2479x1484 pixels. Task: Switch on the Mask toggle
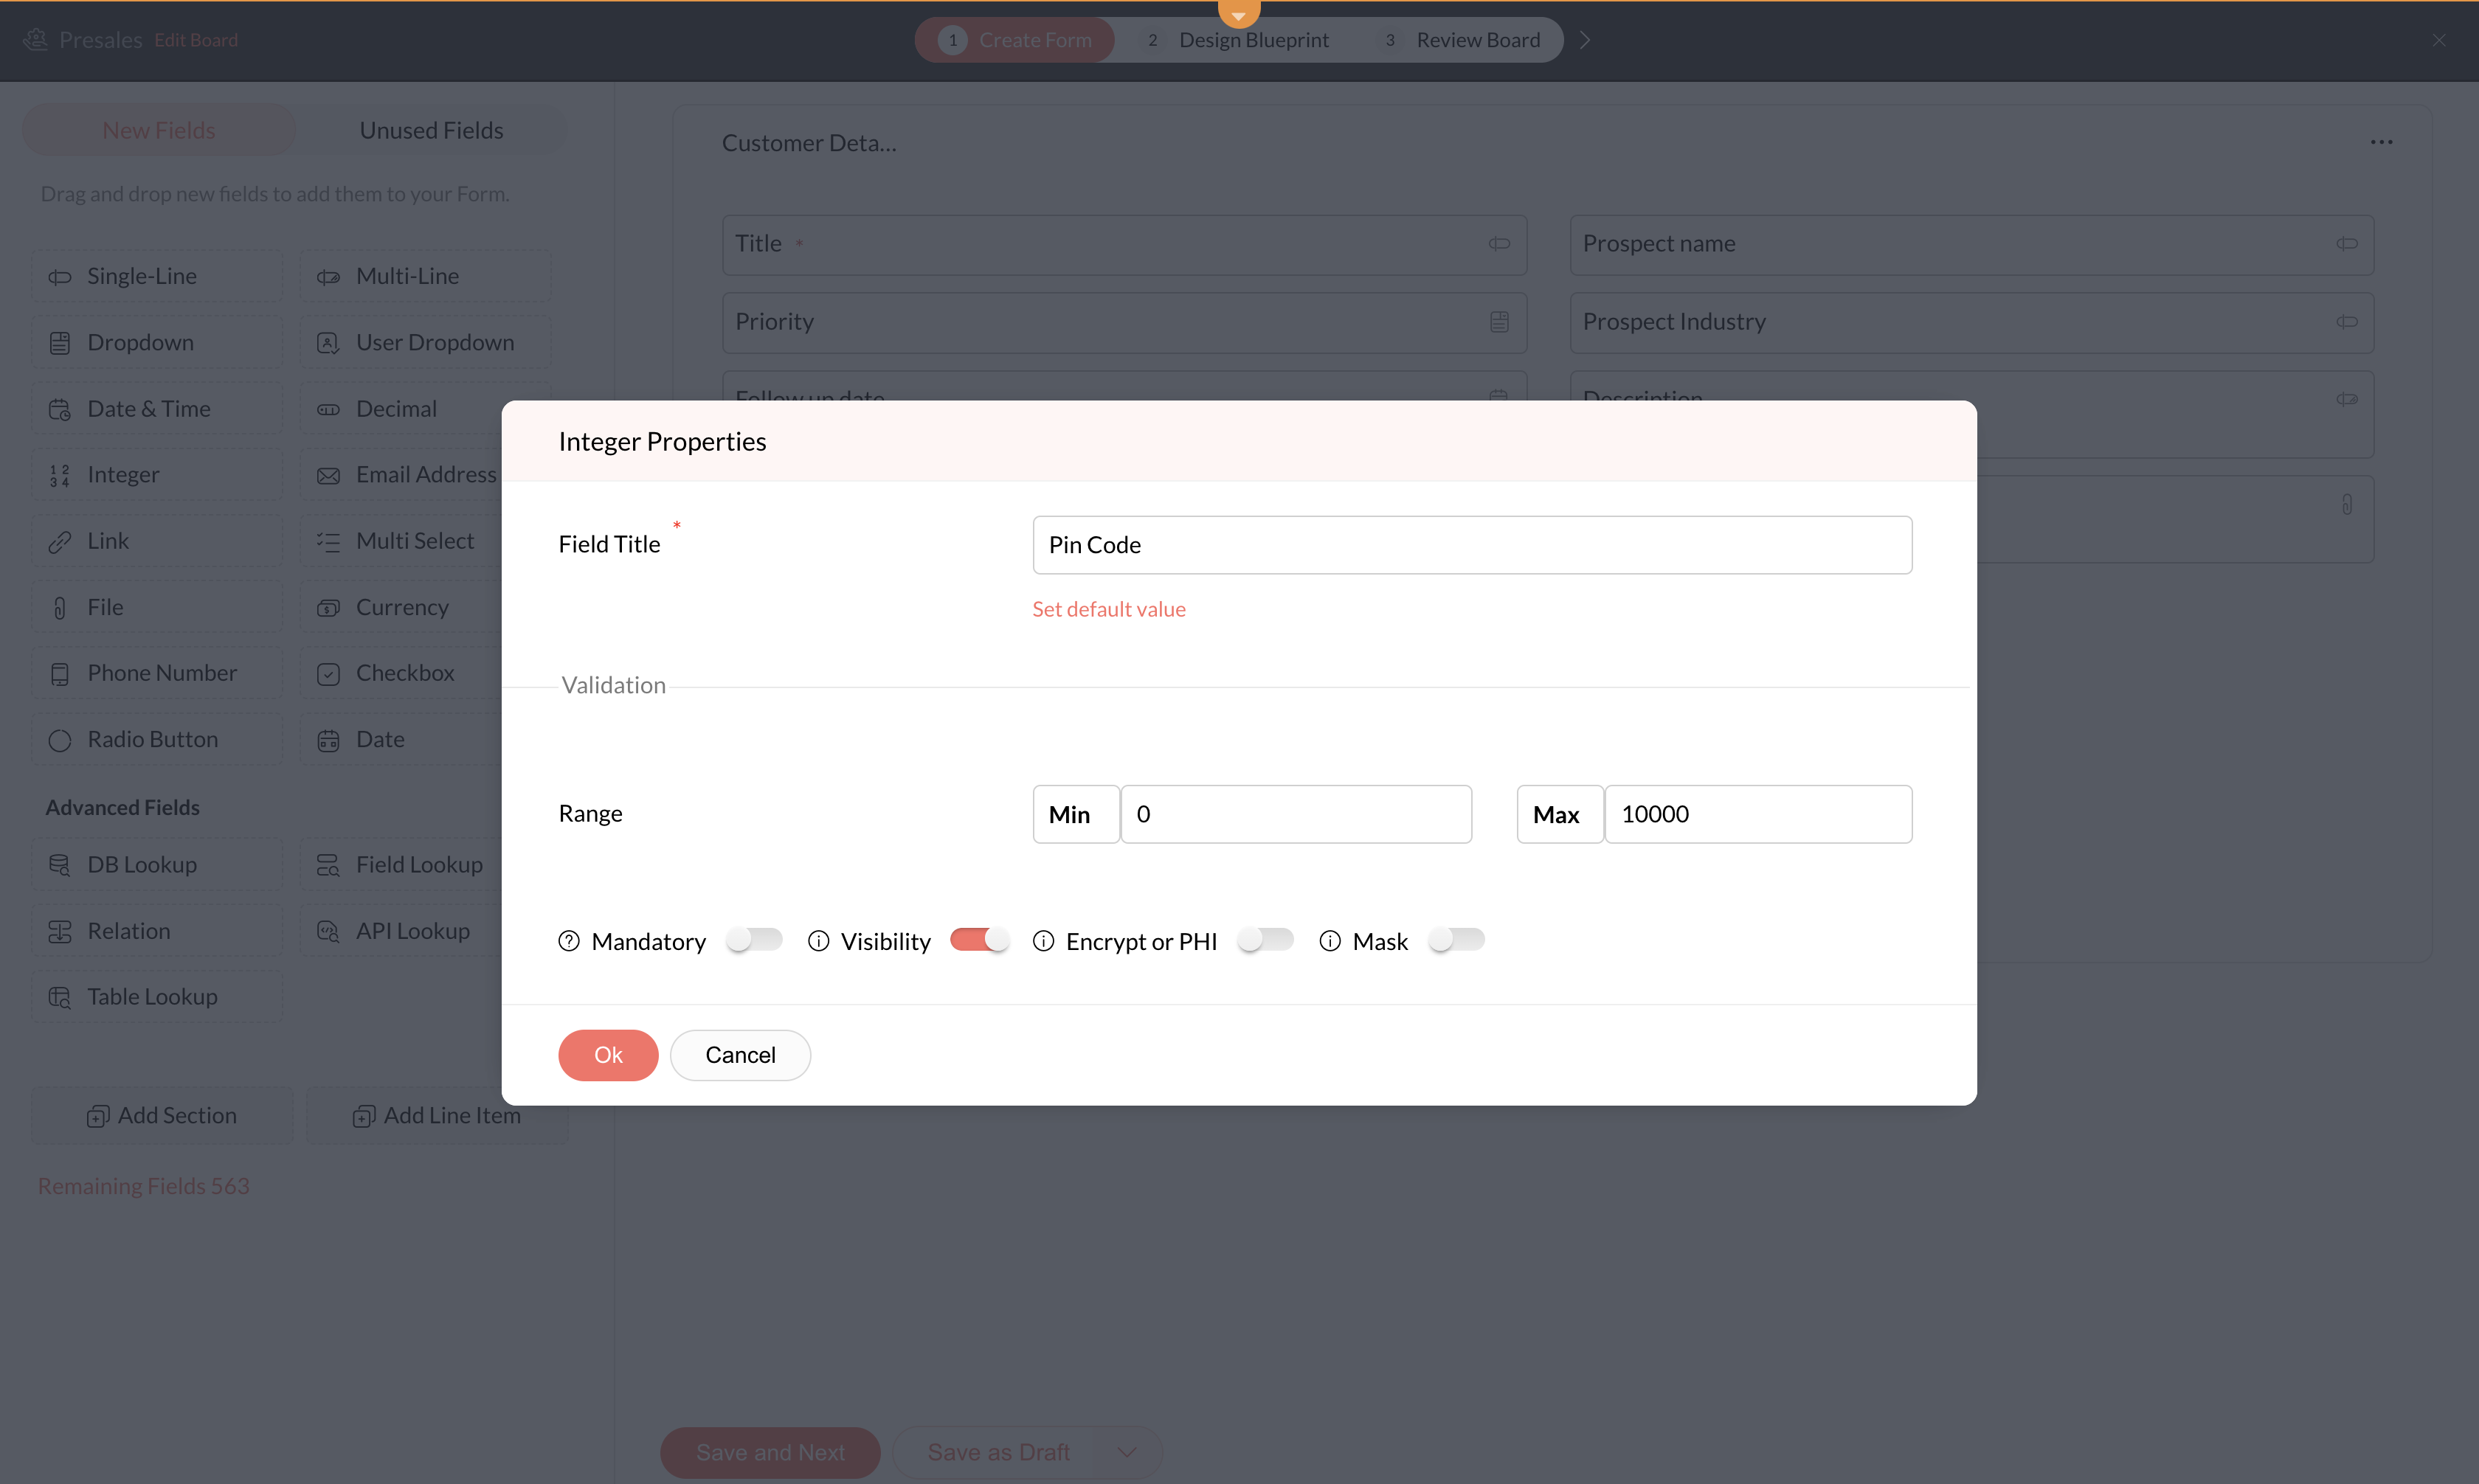1456,940
